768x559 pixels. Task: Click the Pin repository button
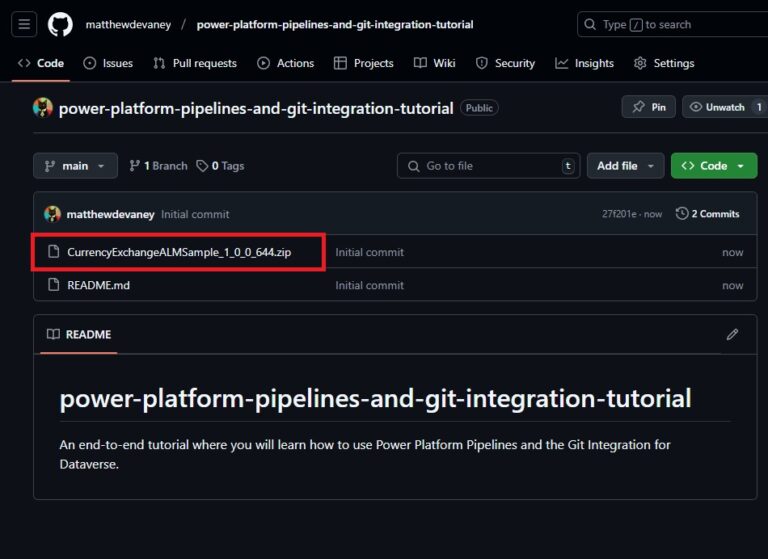click(648, 107)
